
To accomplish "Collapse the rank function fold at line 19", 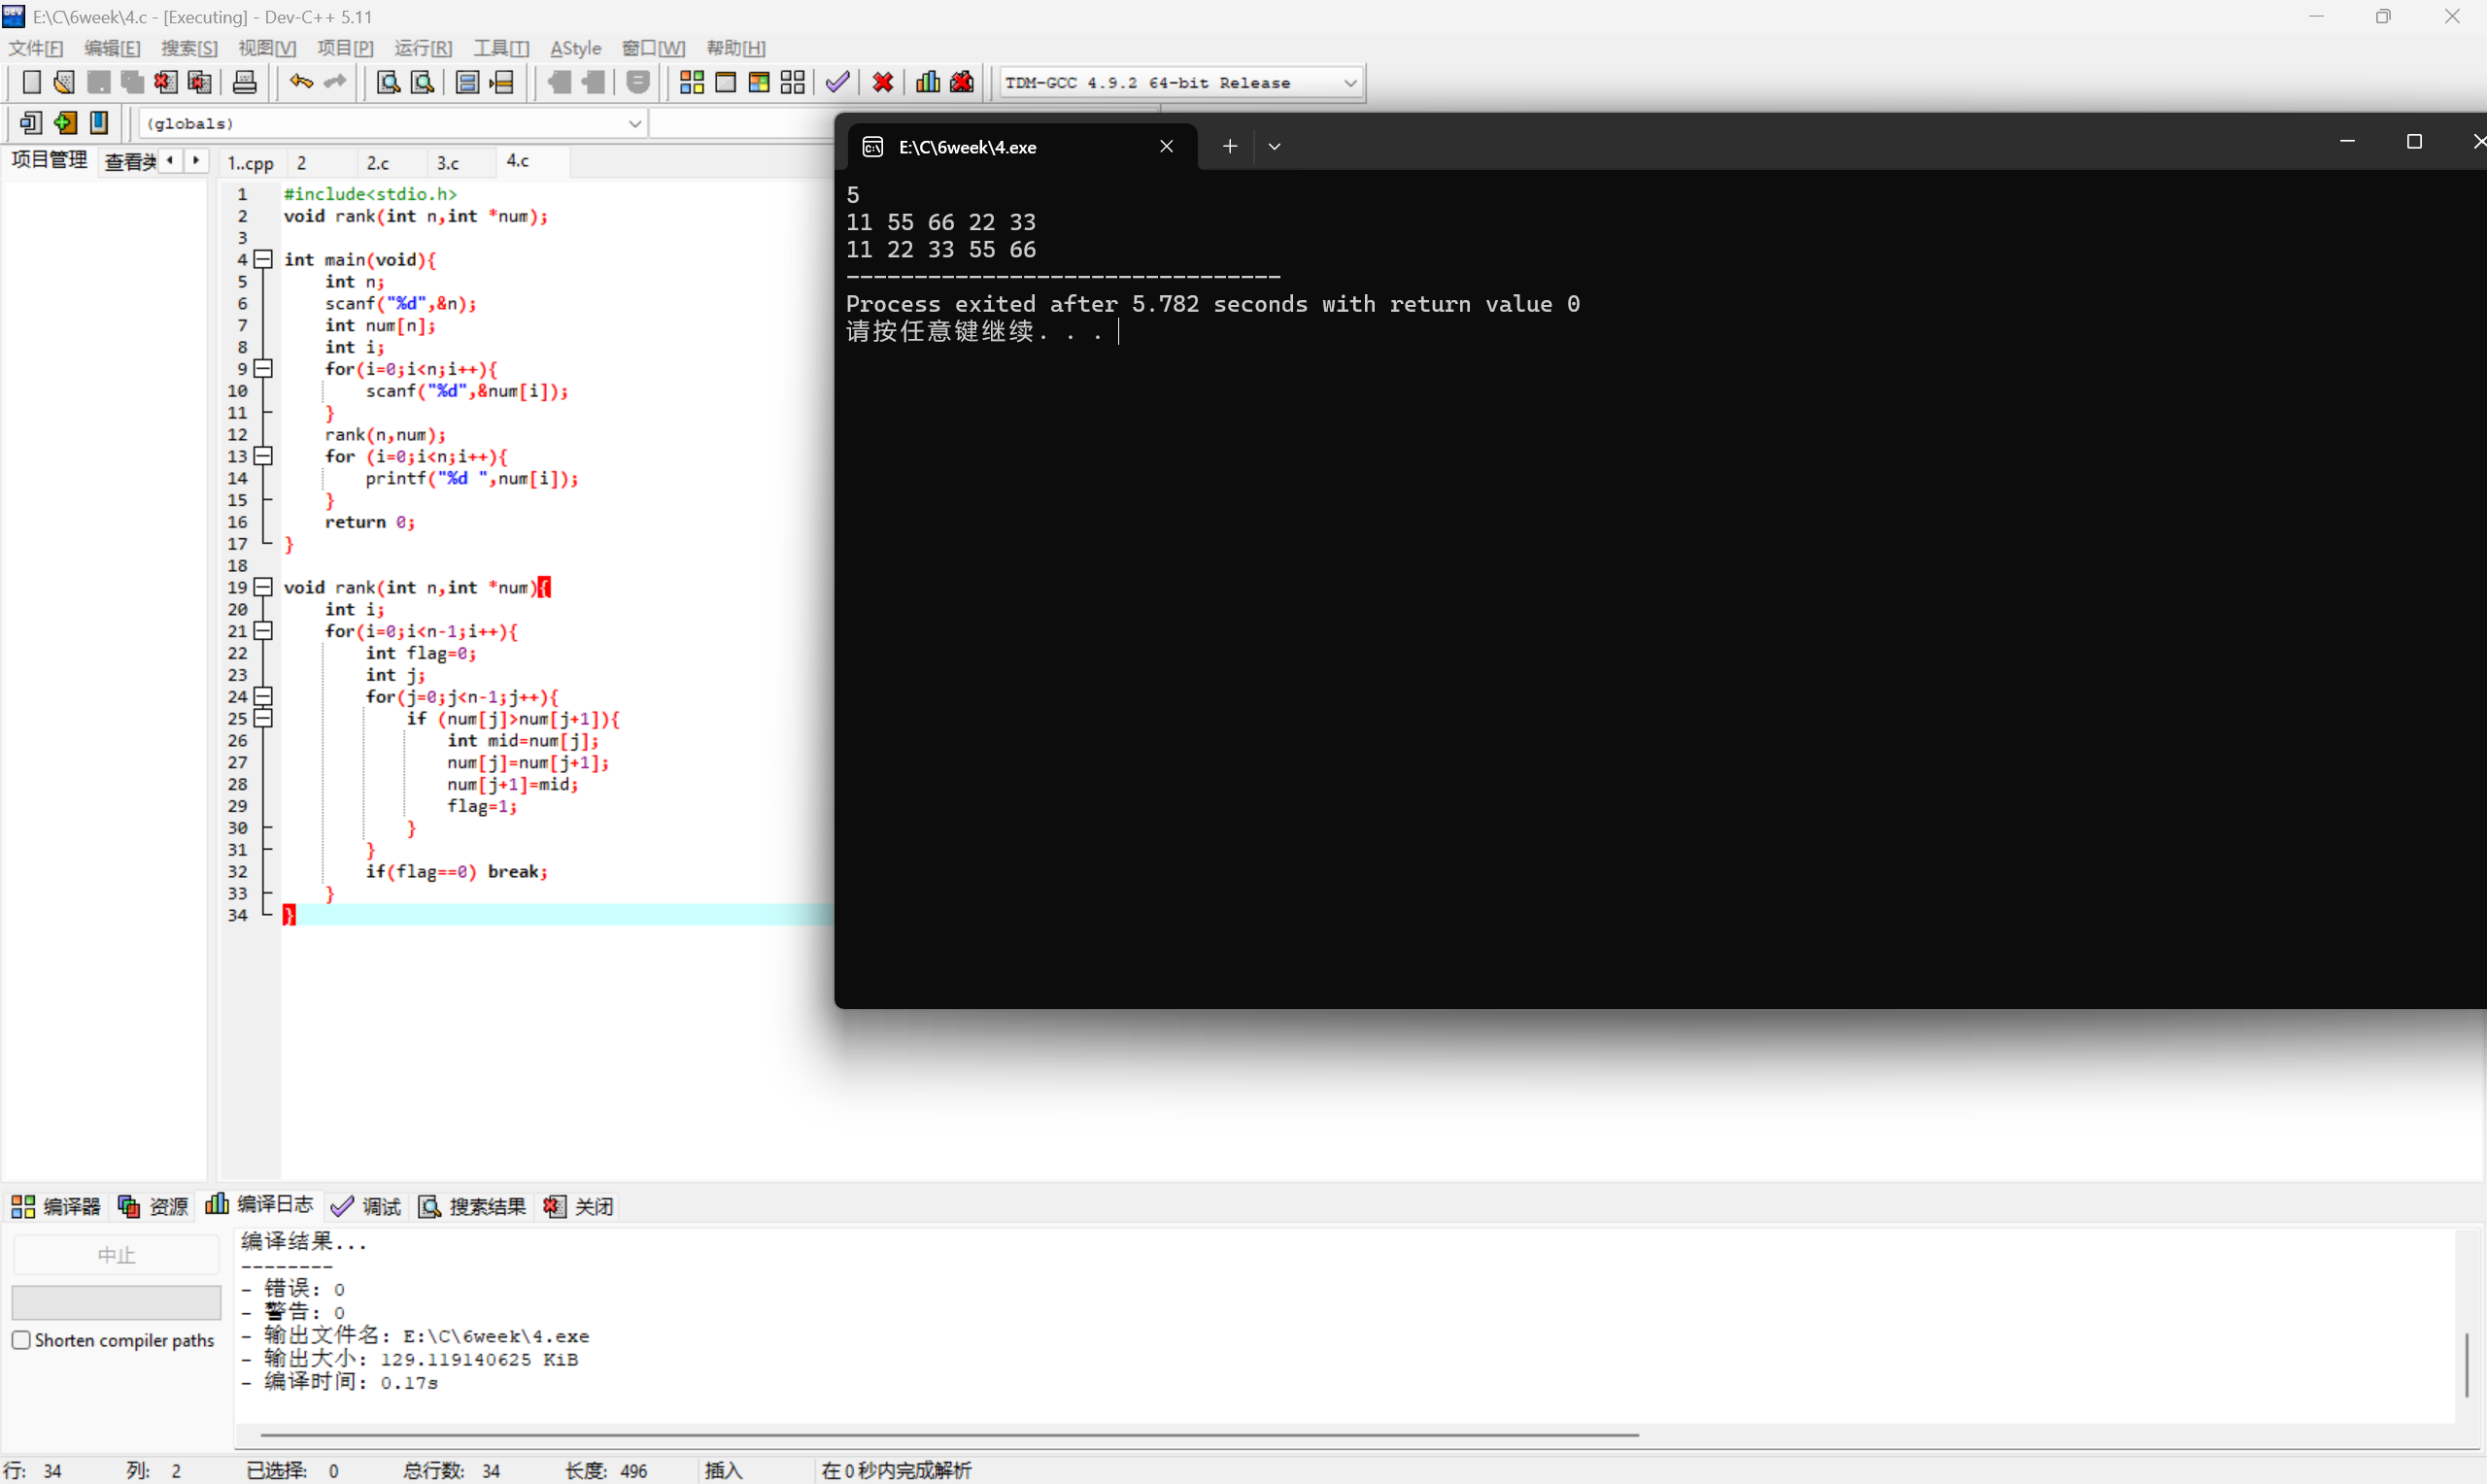I will [x=263, y=587].
